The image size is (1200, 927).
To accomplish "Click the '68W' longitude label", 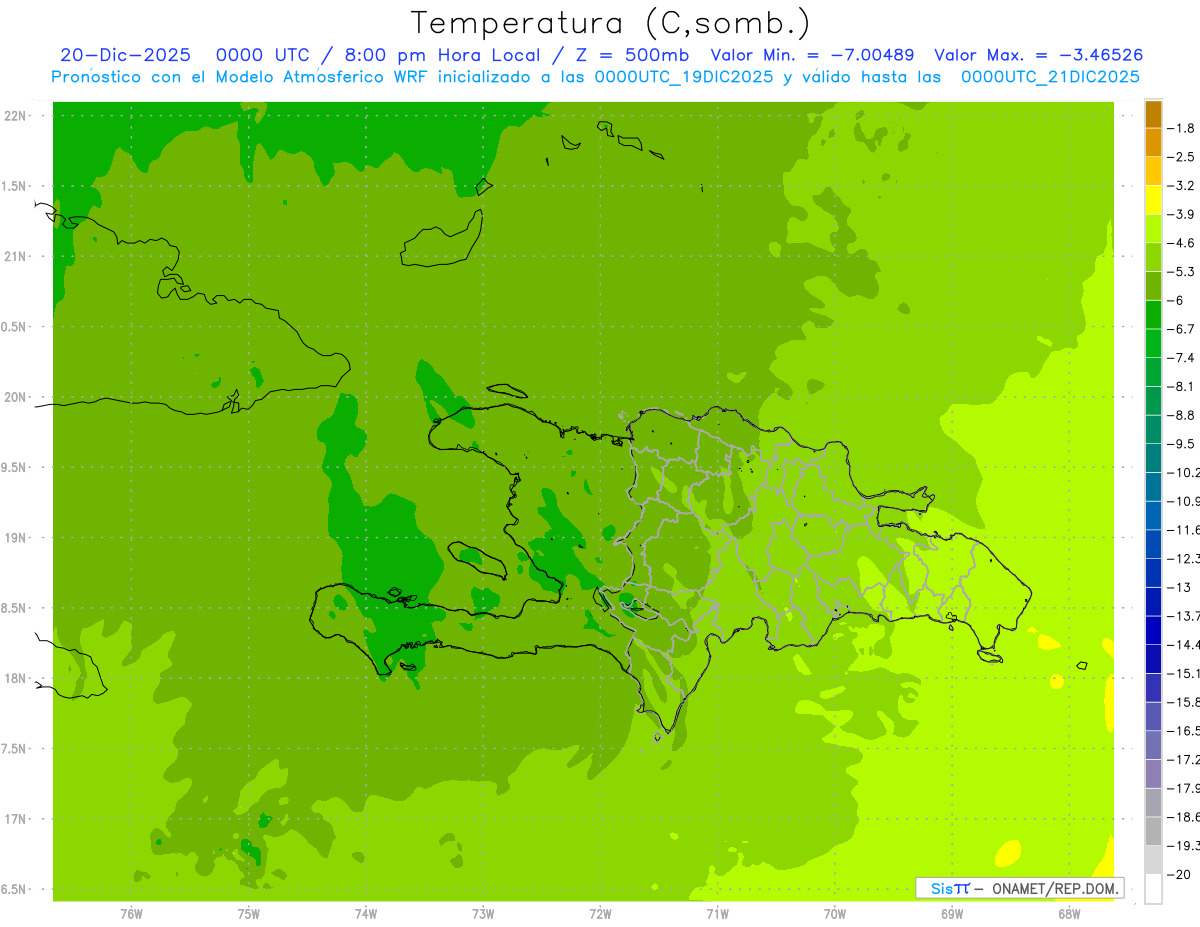I will (1068, 914).
